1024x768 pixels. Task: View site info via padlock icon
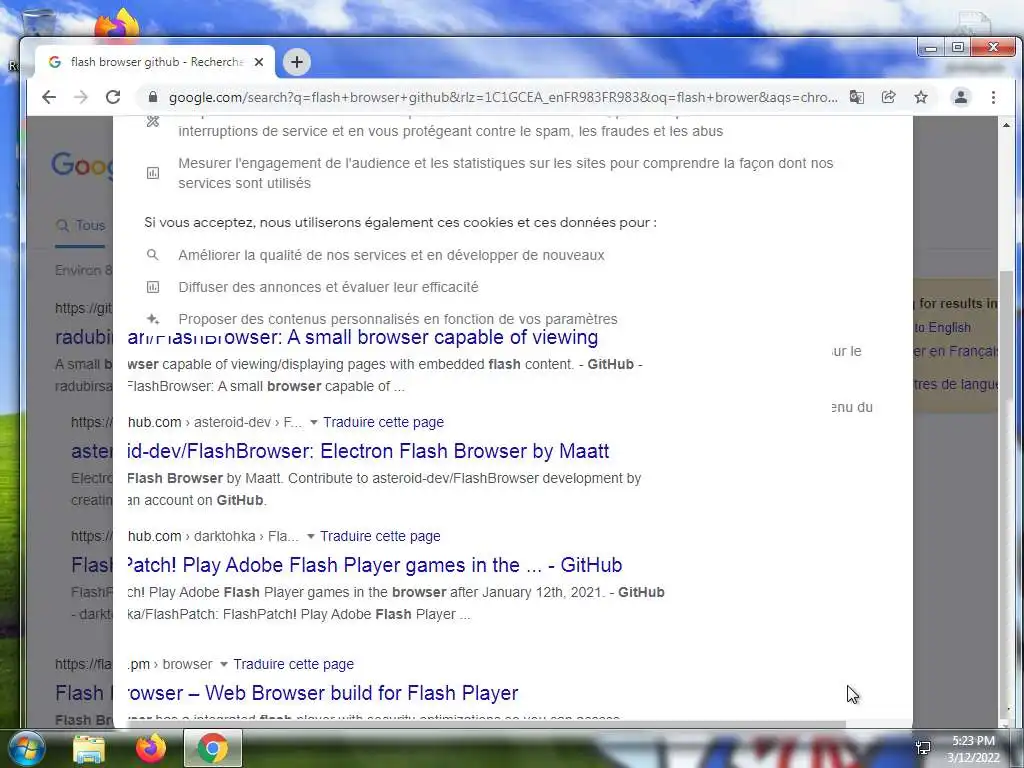(x=153, y=97)
